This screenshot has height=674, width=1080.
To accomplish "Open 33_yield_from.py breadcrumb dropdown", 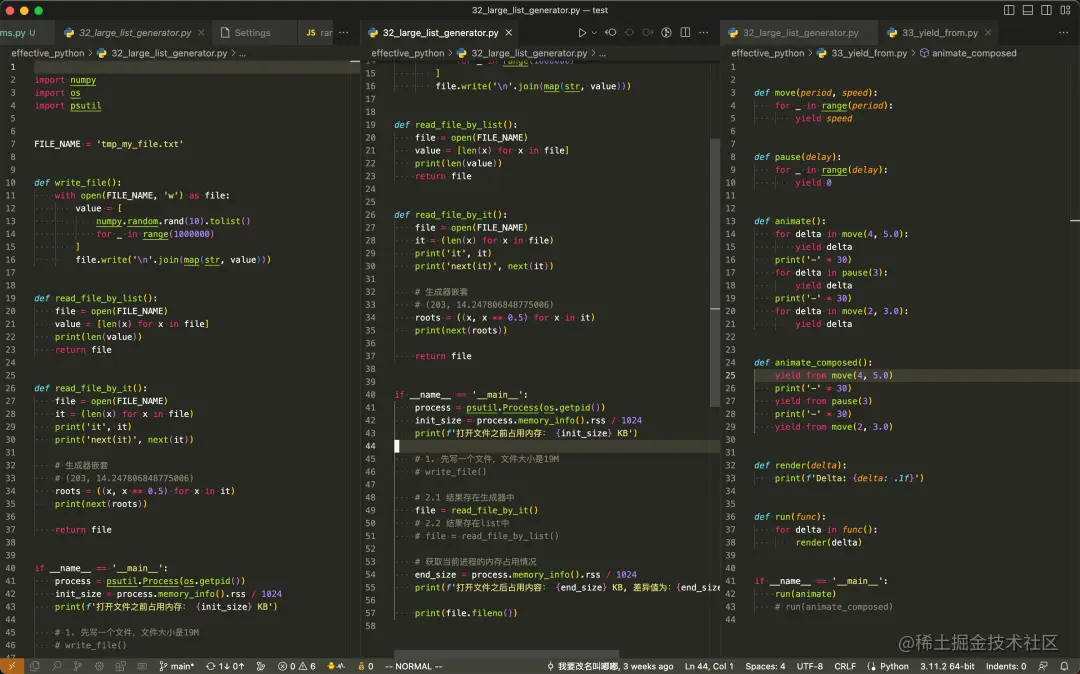I will 862,53.
